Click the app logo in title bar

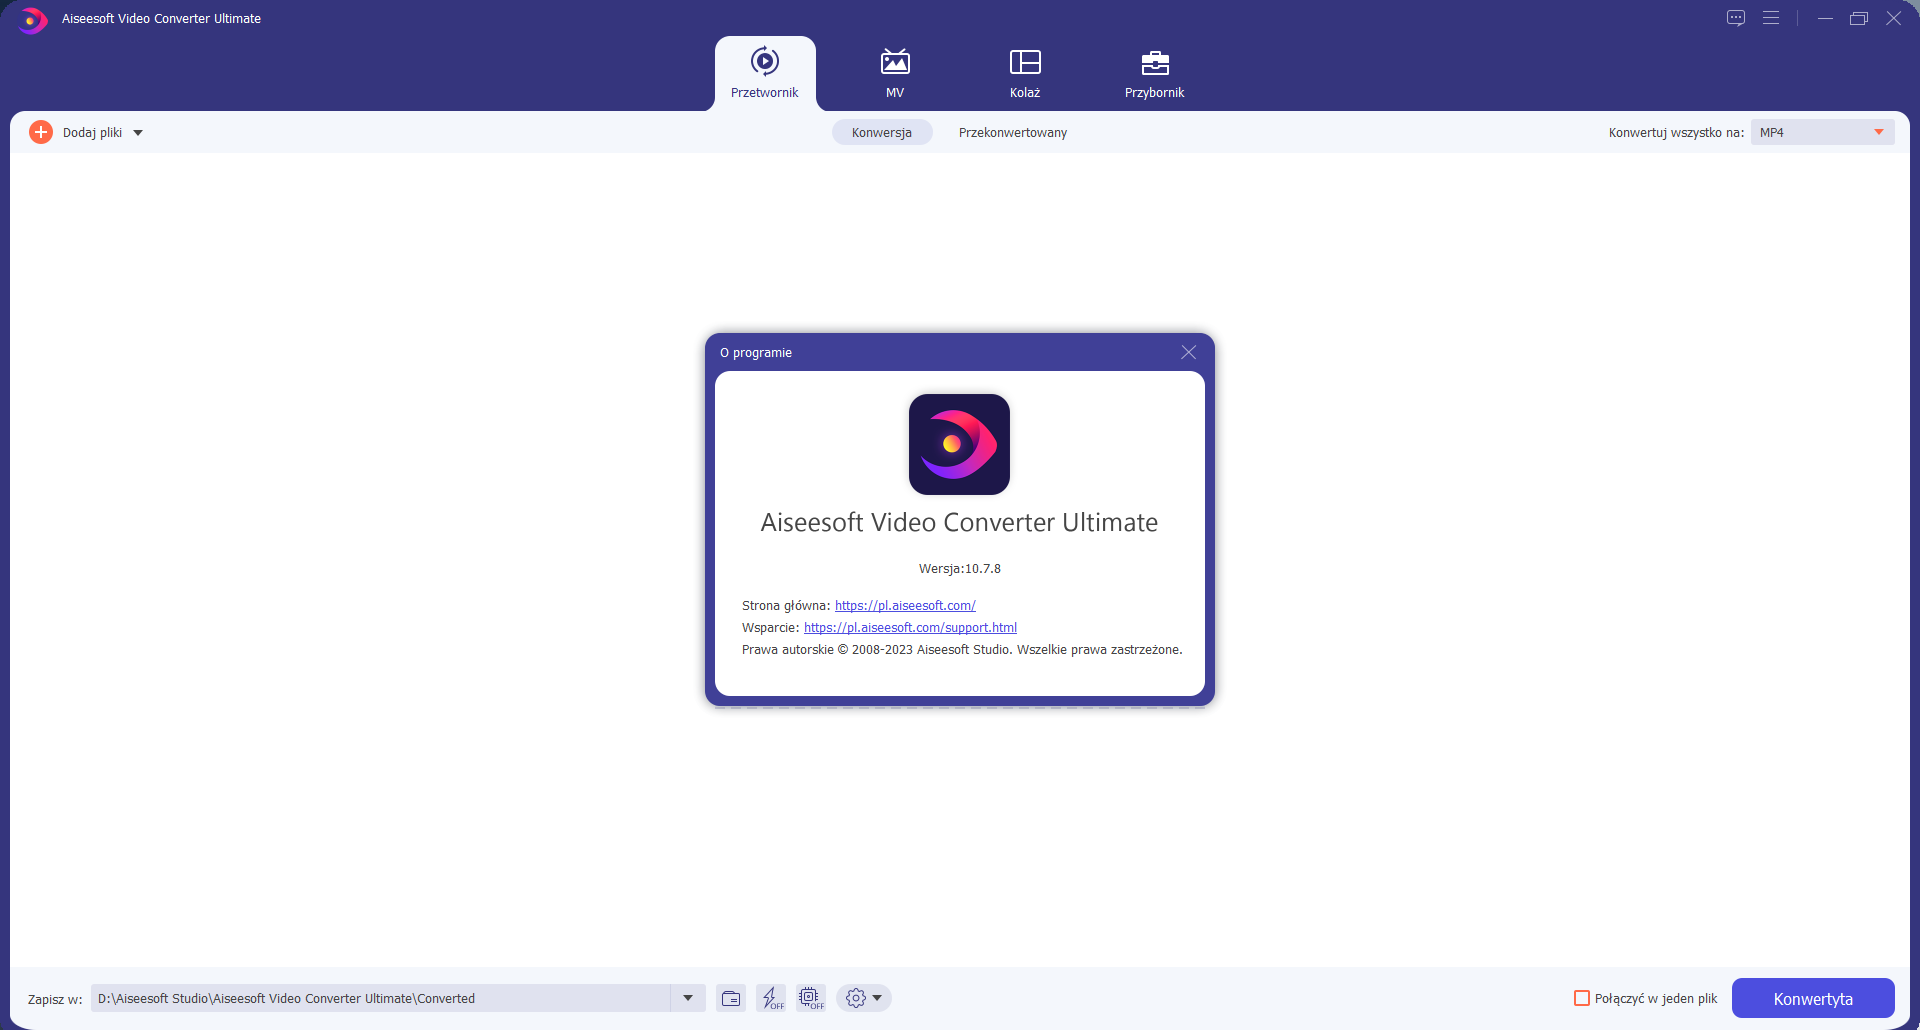tap(33, 19)
